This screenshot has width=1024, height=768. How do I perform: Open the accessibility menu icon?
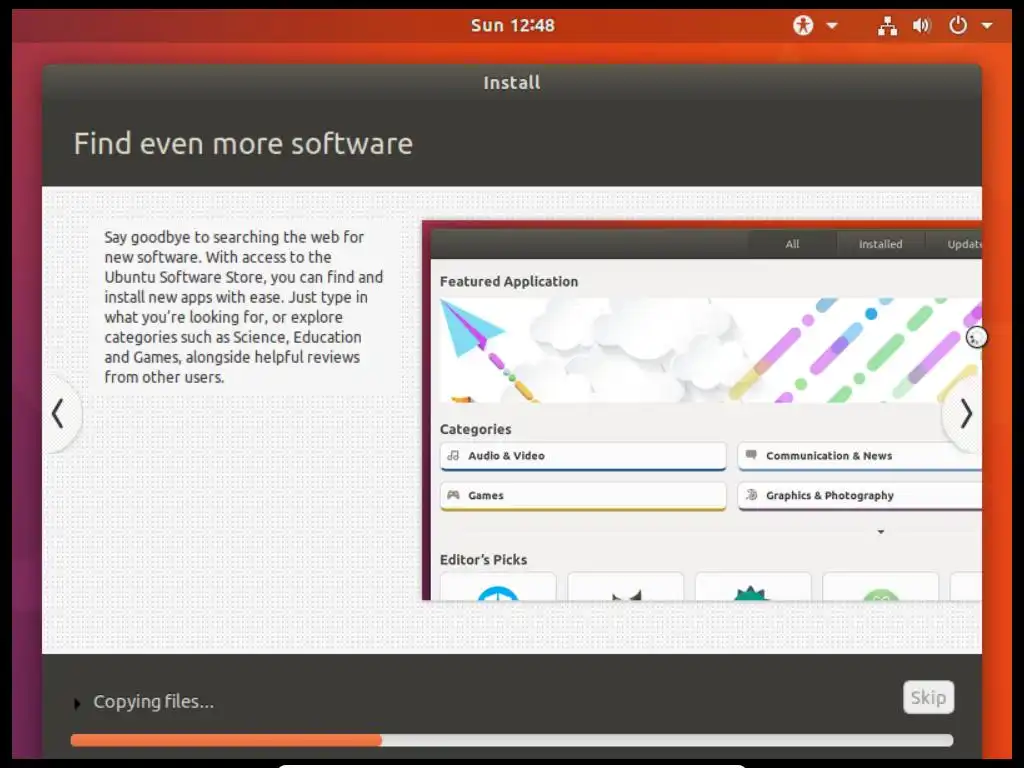(803, 25)
